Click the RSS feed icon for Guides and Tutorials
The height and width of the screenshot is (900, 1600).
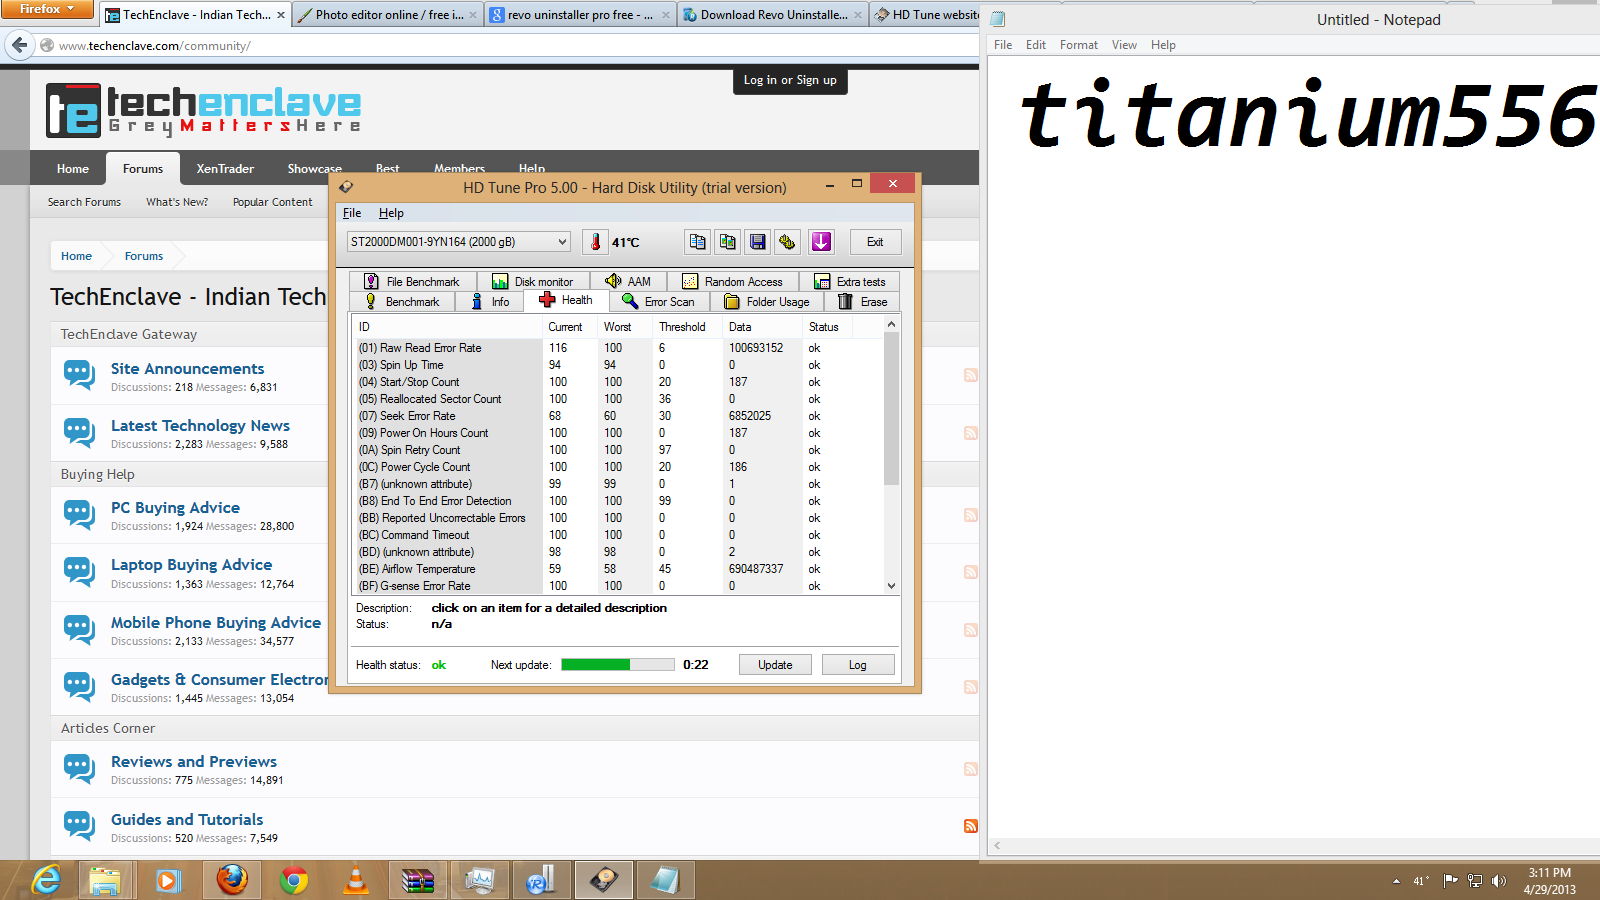click(970, 826)
